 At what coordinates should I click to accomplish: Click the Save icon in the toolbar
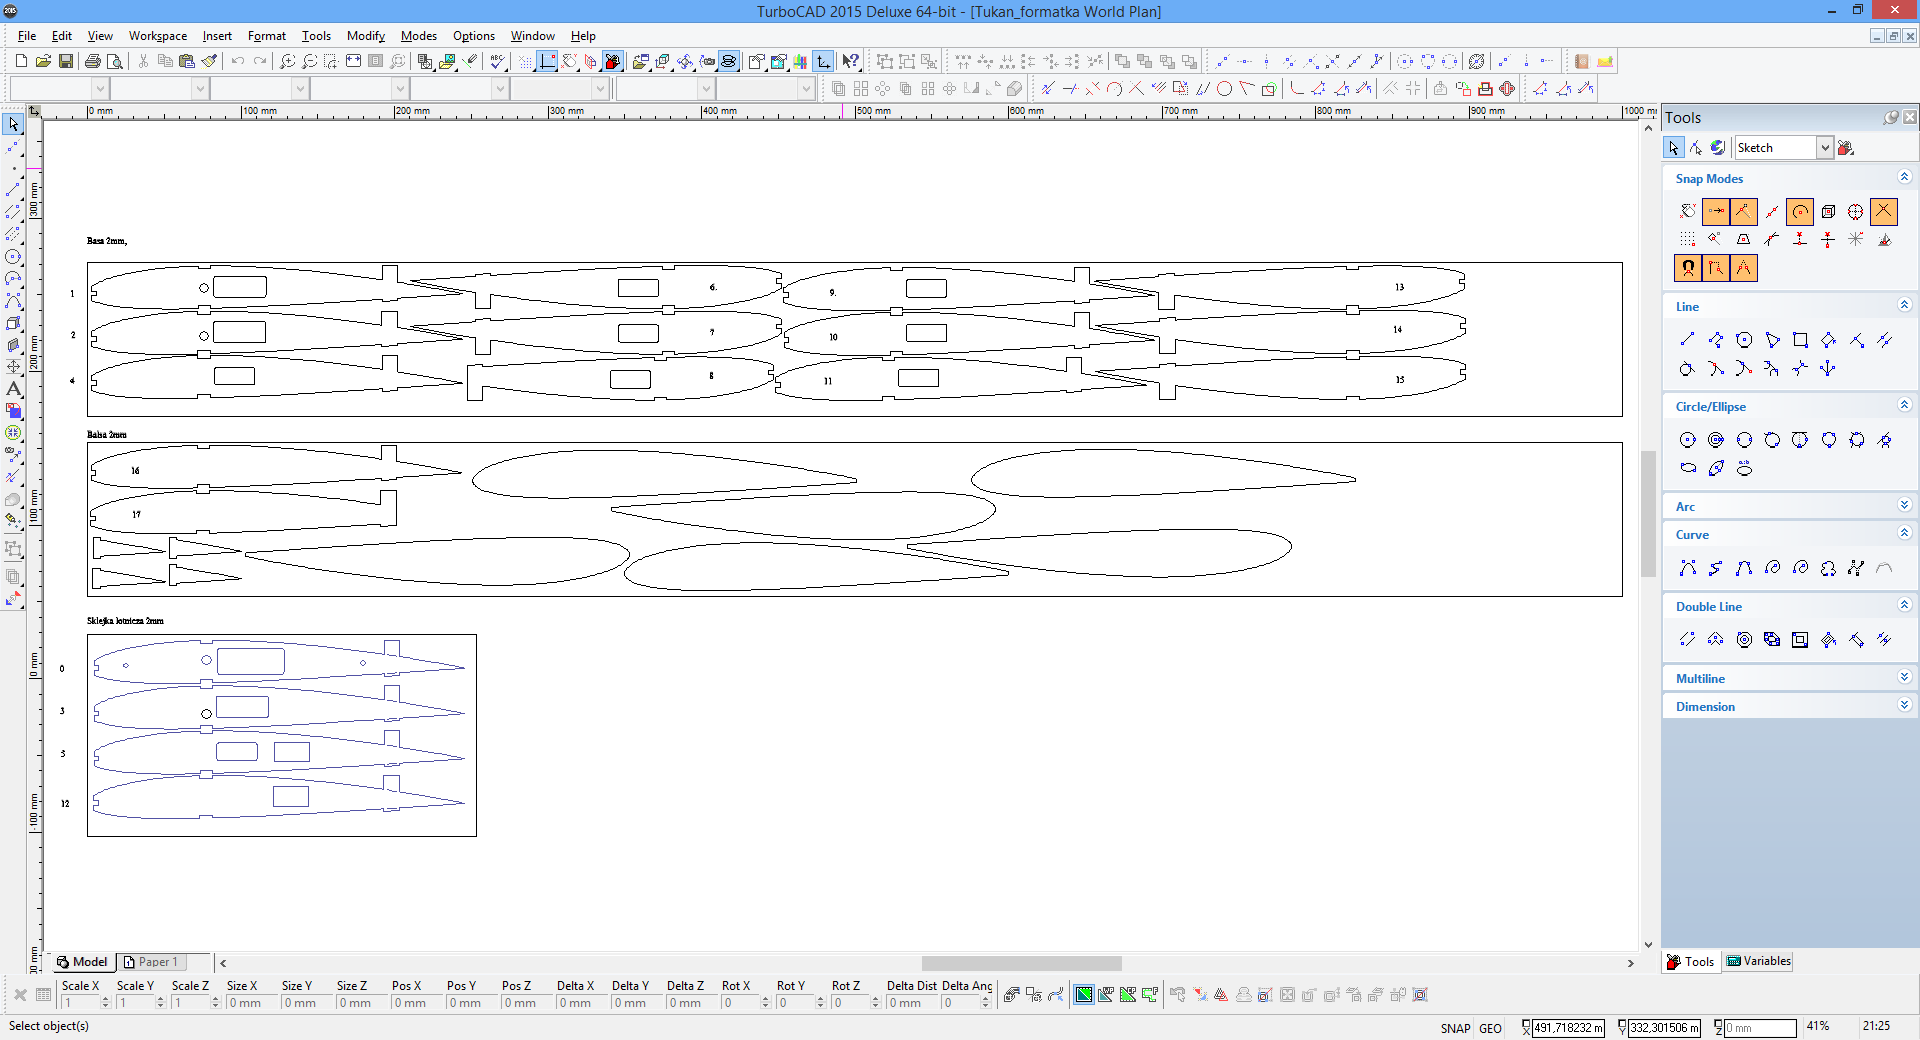tap(66, 61)
